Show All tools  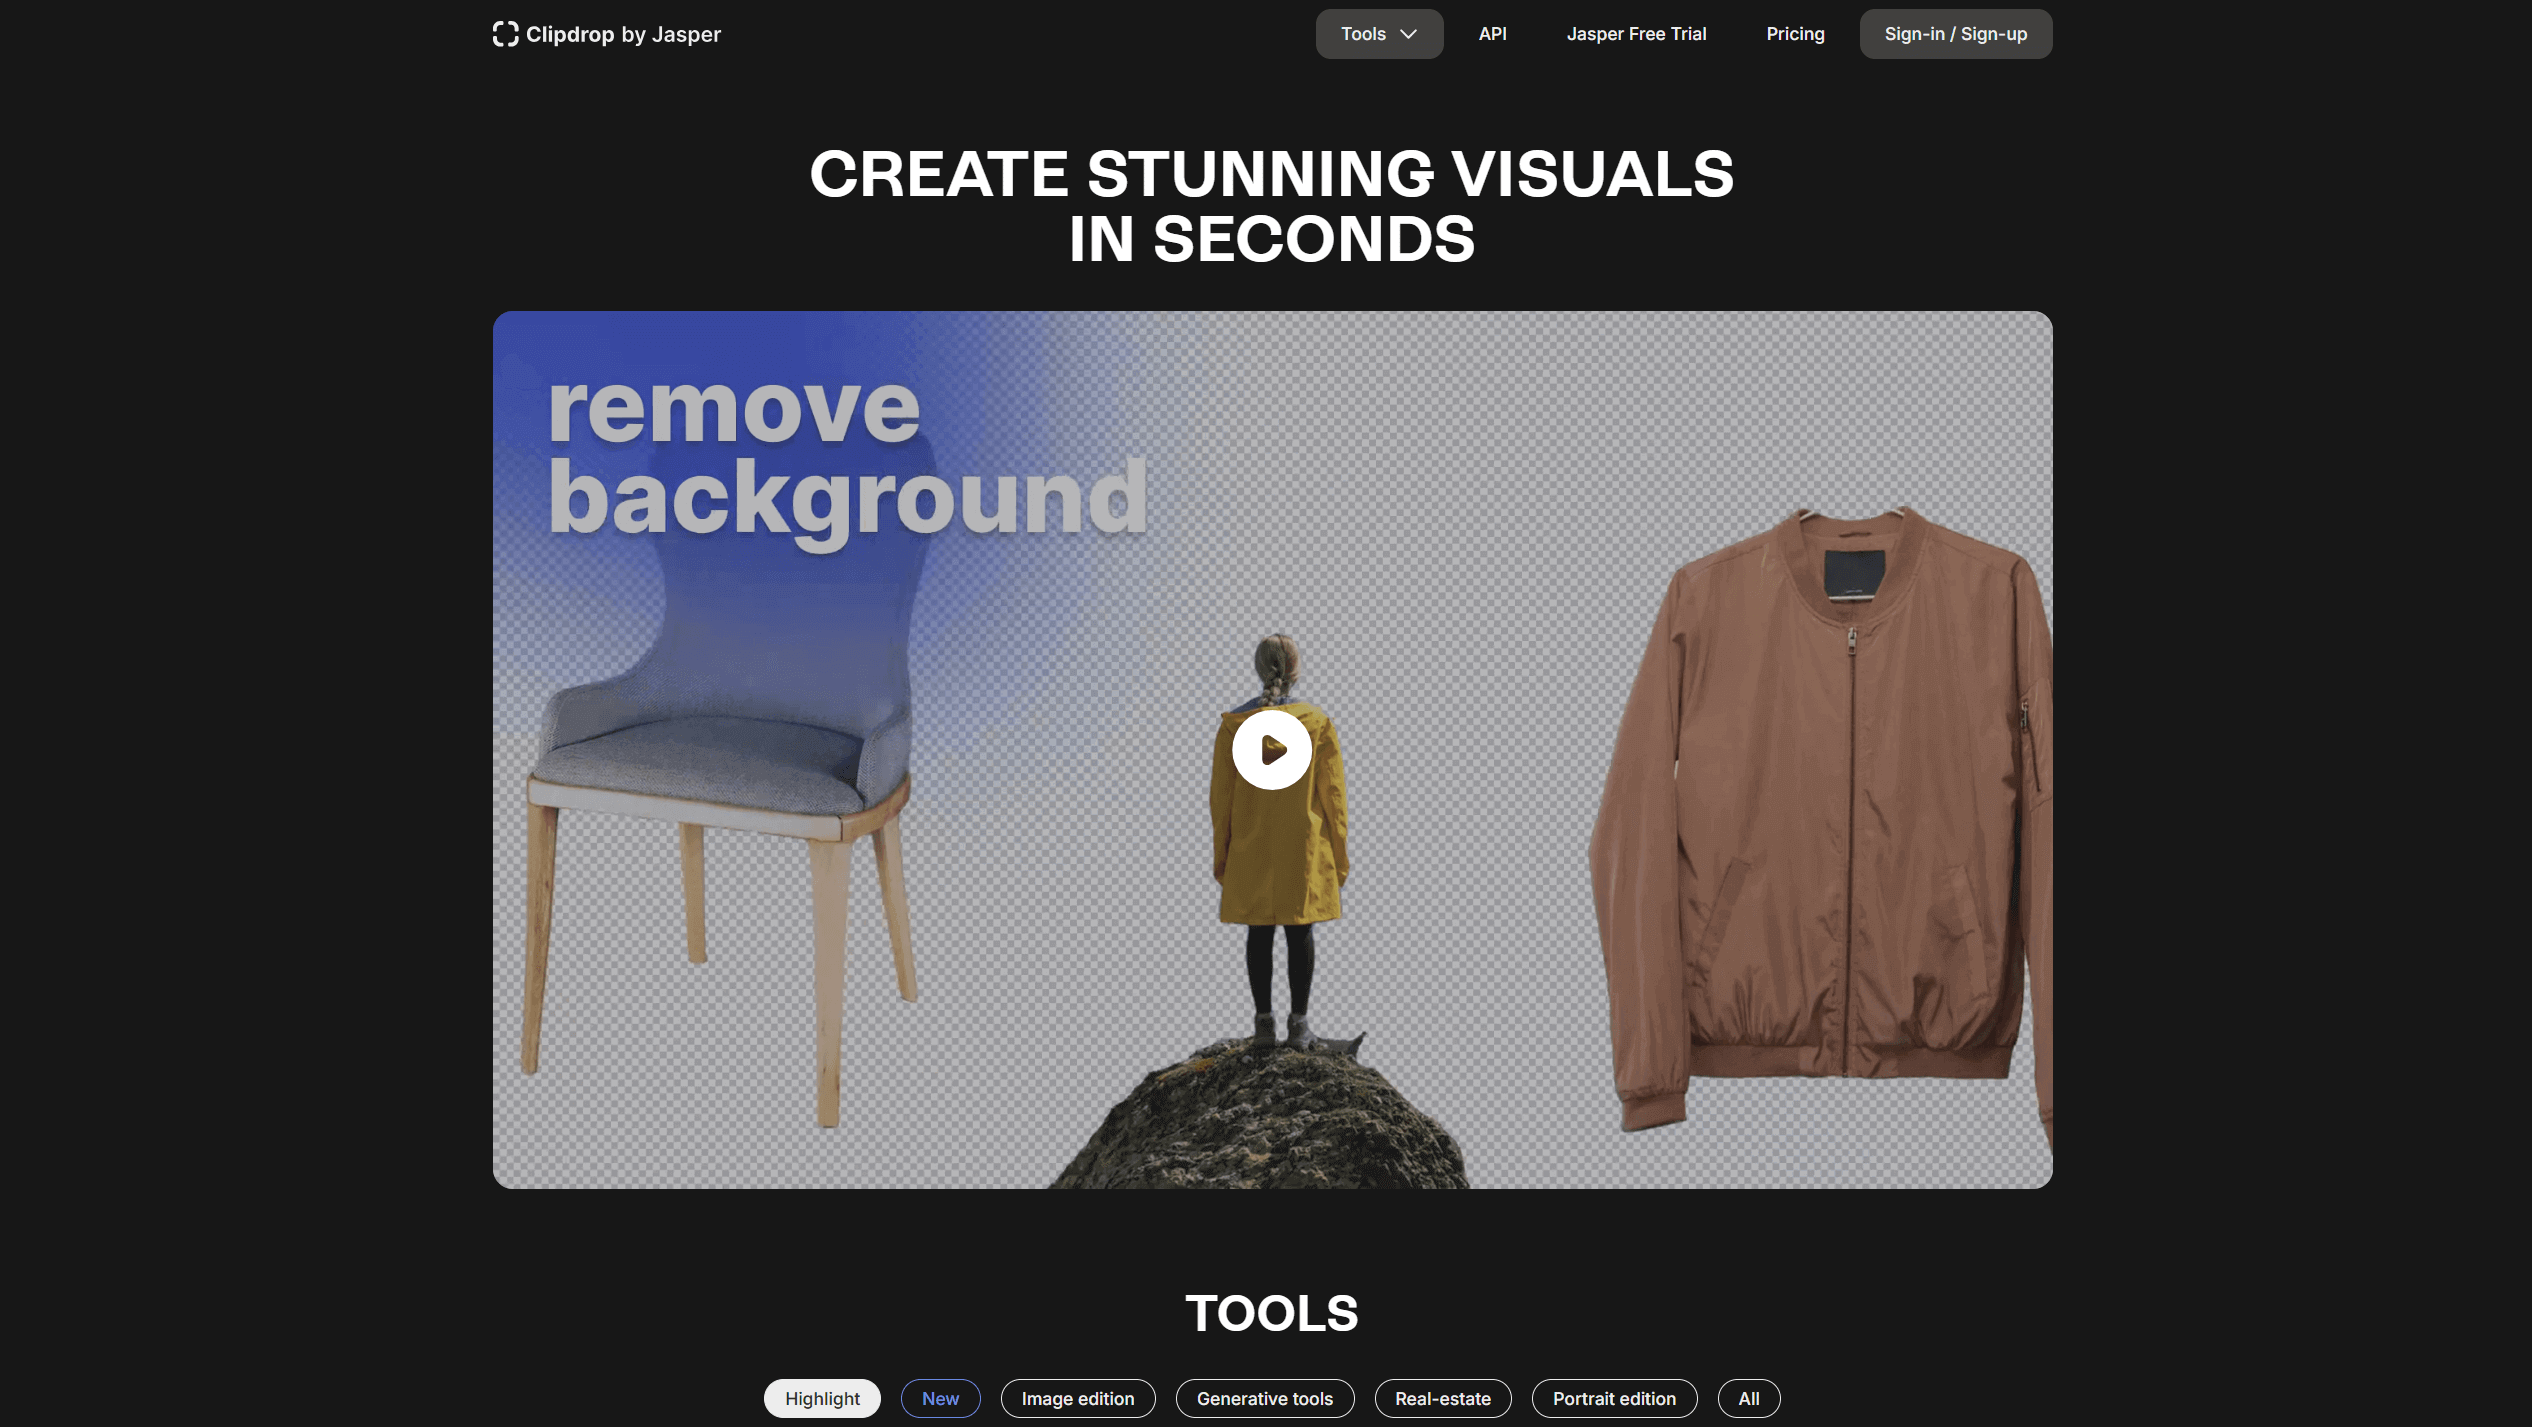[1748, 1398]
